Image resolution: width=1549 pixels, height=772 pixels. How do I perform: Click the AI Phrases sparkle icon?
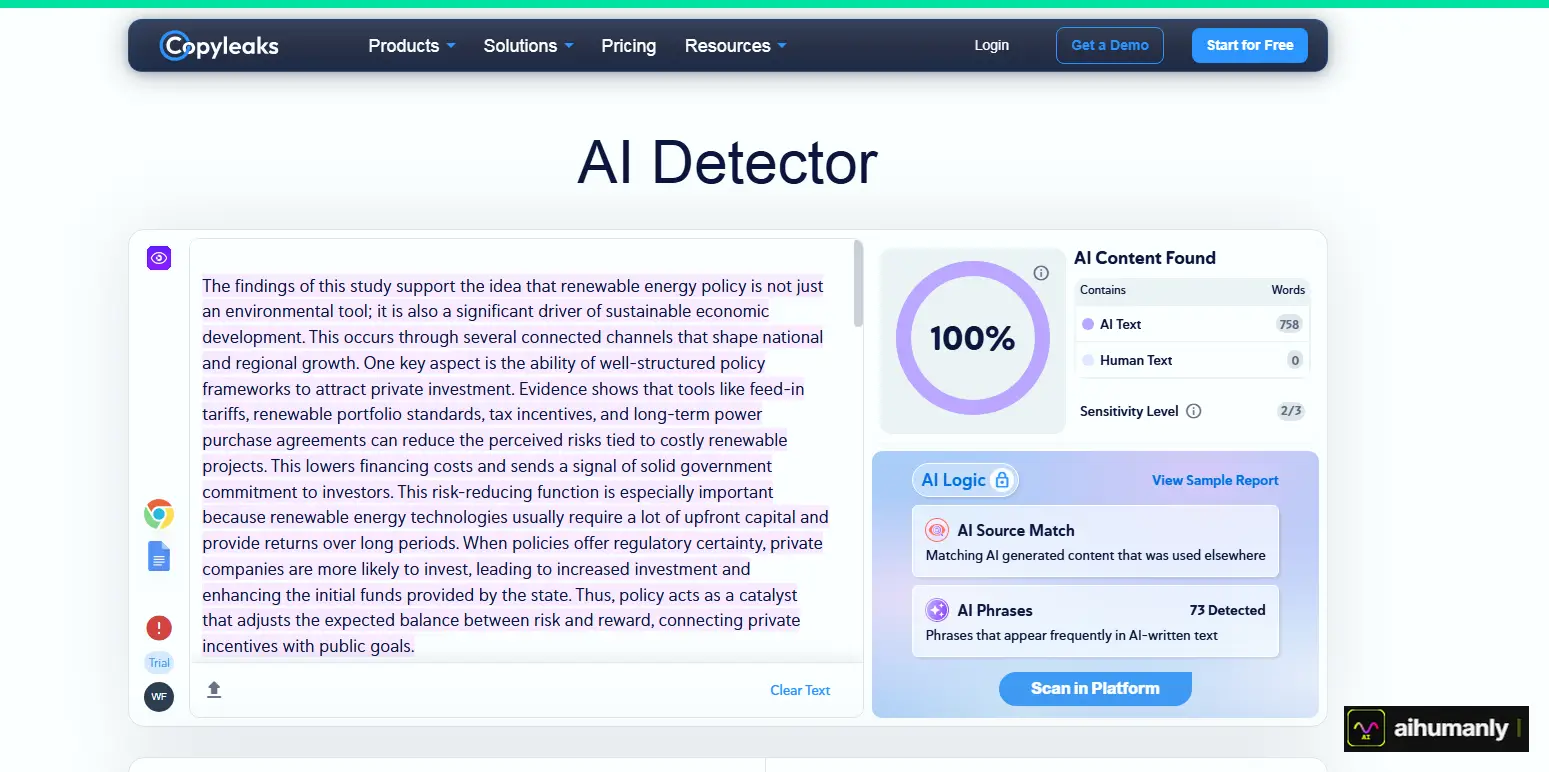937,610
